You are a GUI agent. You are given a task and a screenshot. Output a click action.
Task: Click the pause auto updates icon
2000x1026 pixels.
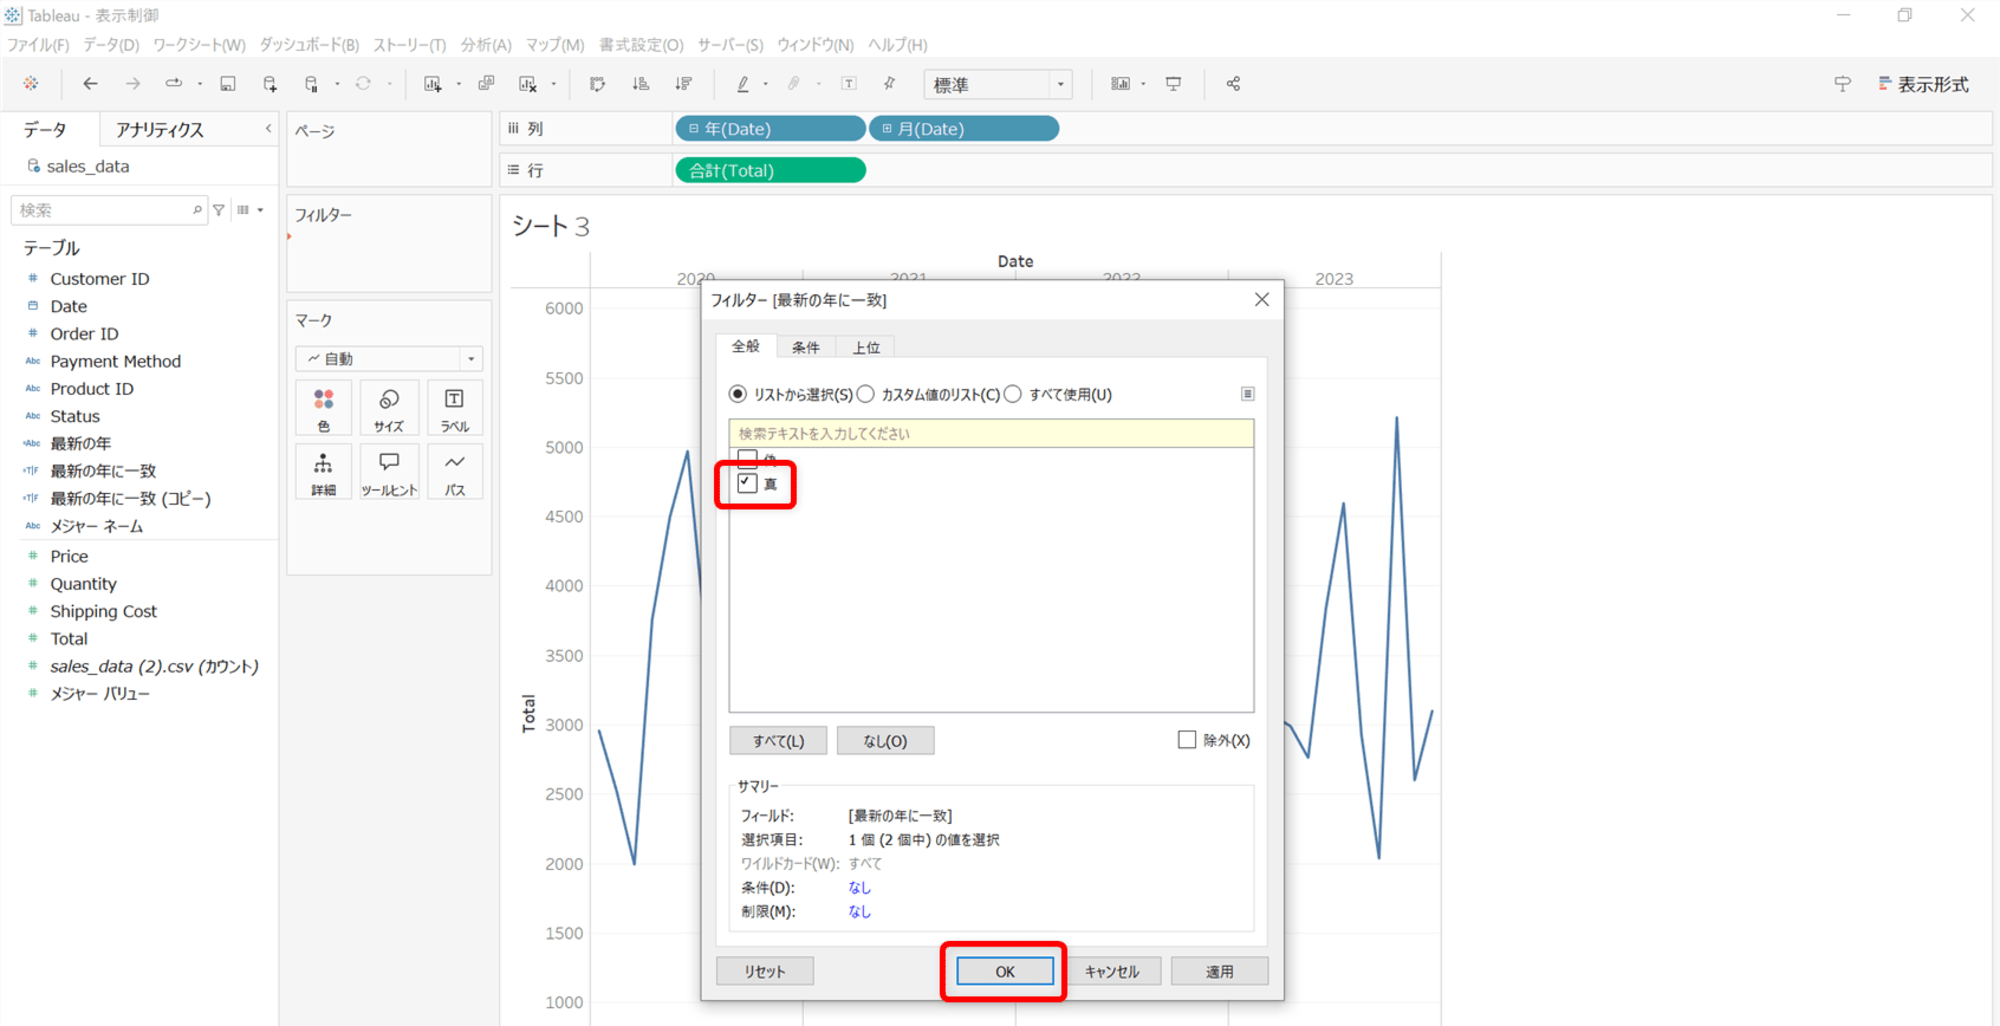coord(311,84)
